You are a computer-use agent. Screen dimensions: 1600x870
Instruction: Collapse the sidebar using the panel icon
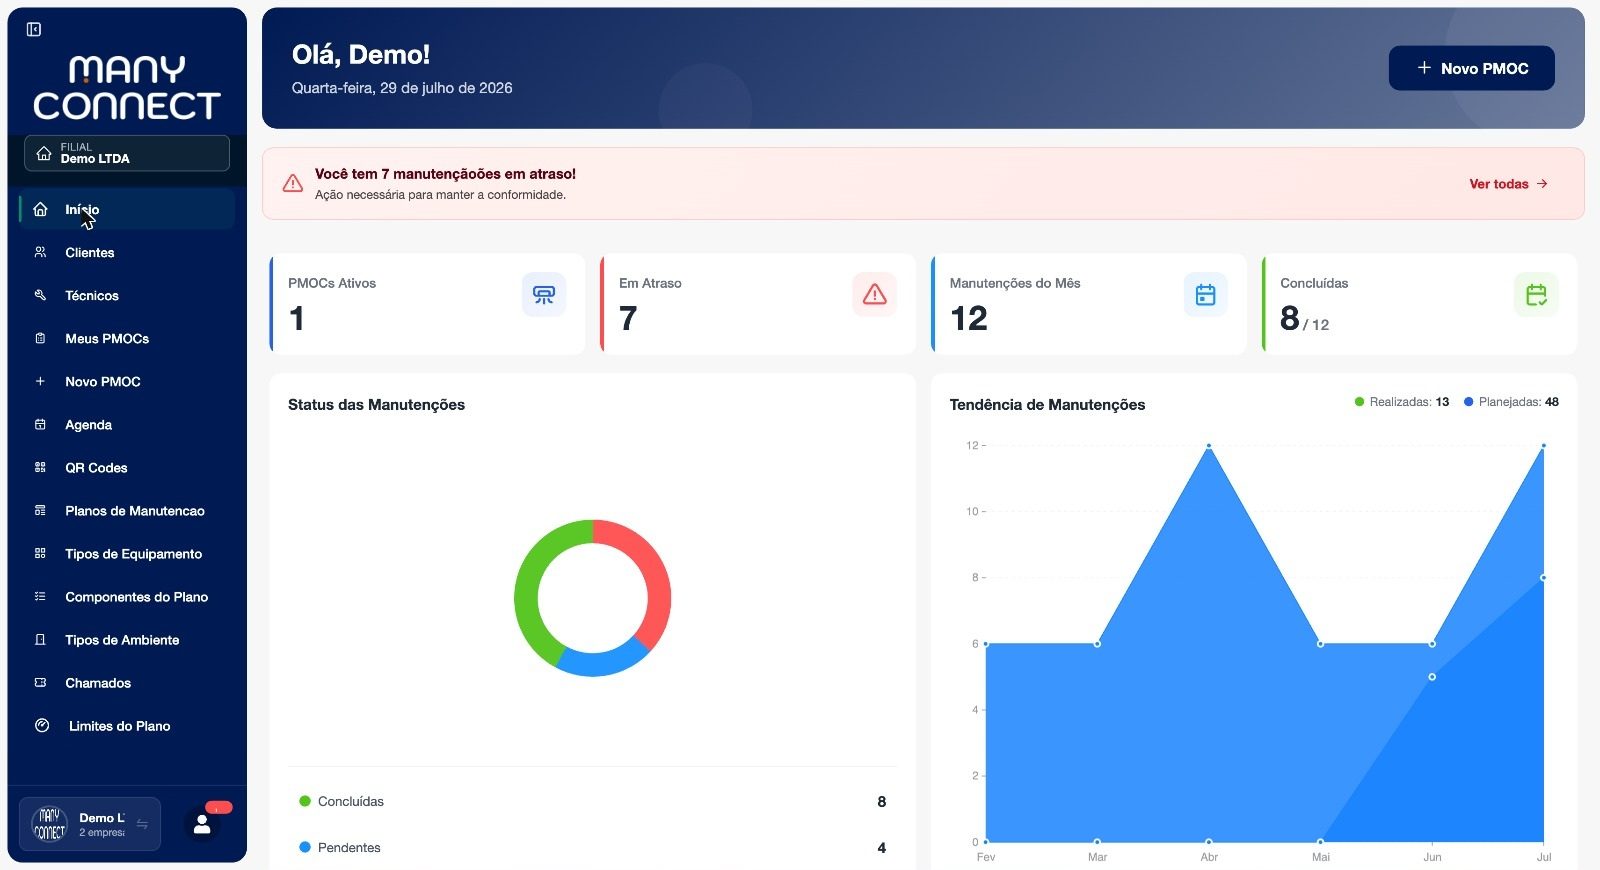[x=34, y=30]
